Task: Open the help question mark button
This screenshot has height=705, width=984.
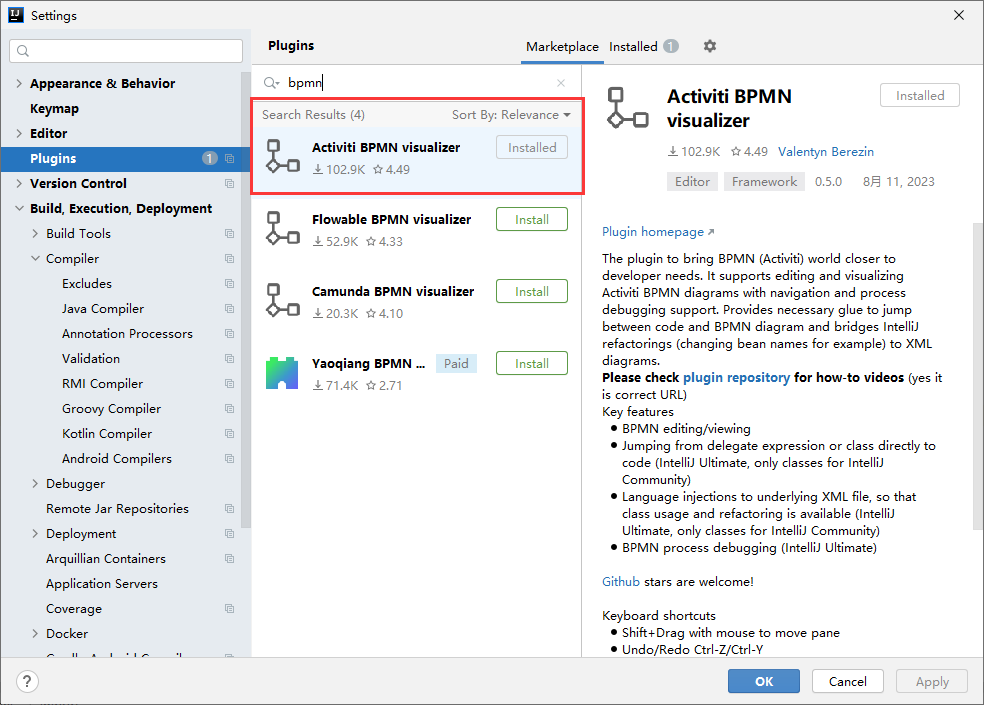Action: (27, 681)
